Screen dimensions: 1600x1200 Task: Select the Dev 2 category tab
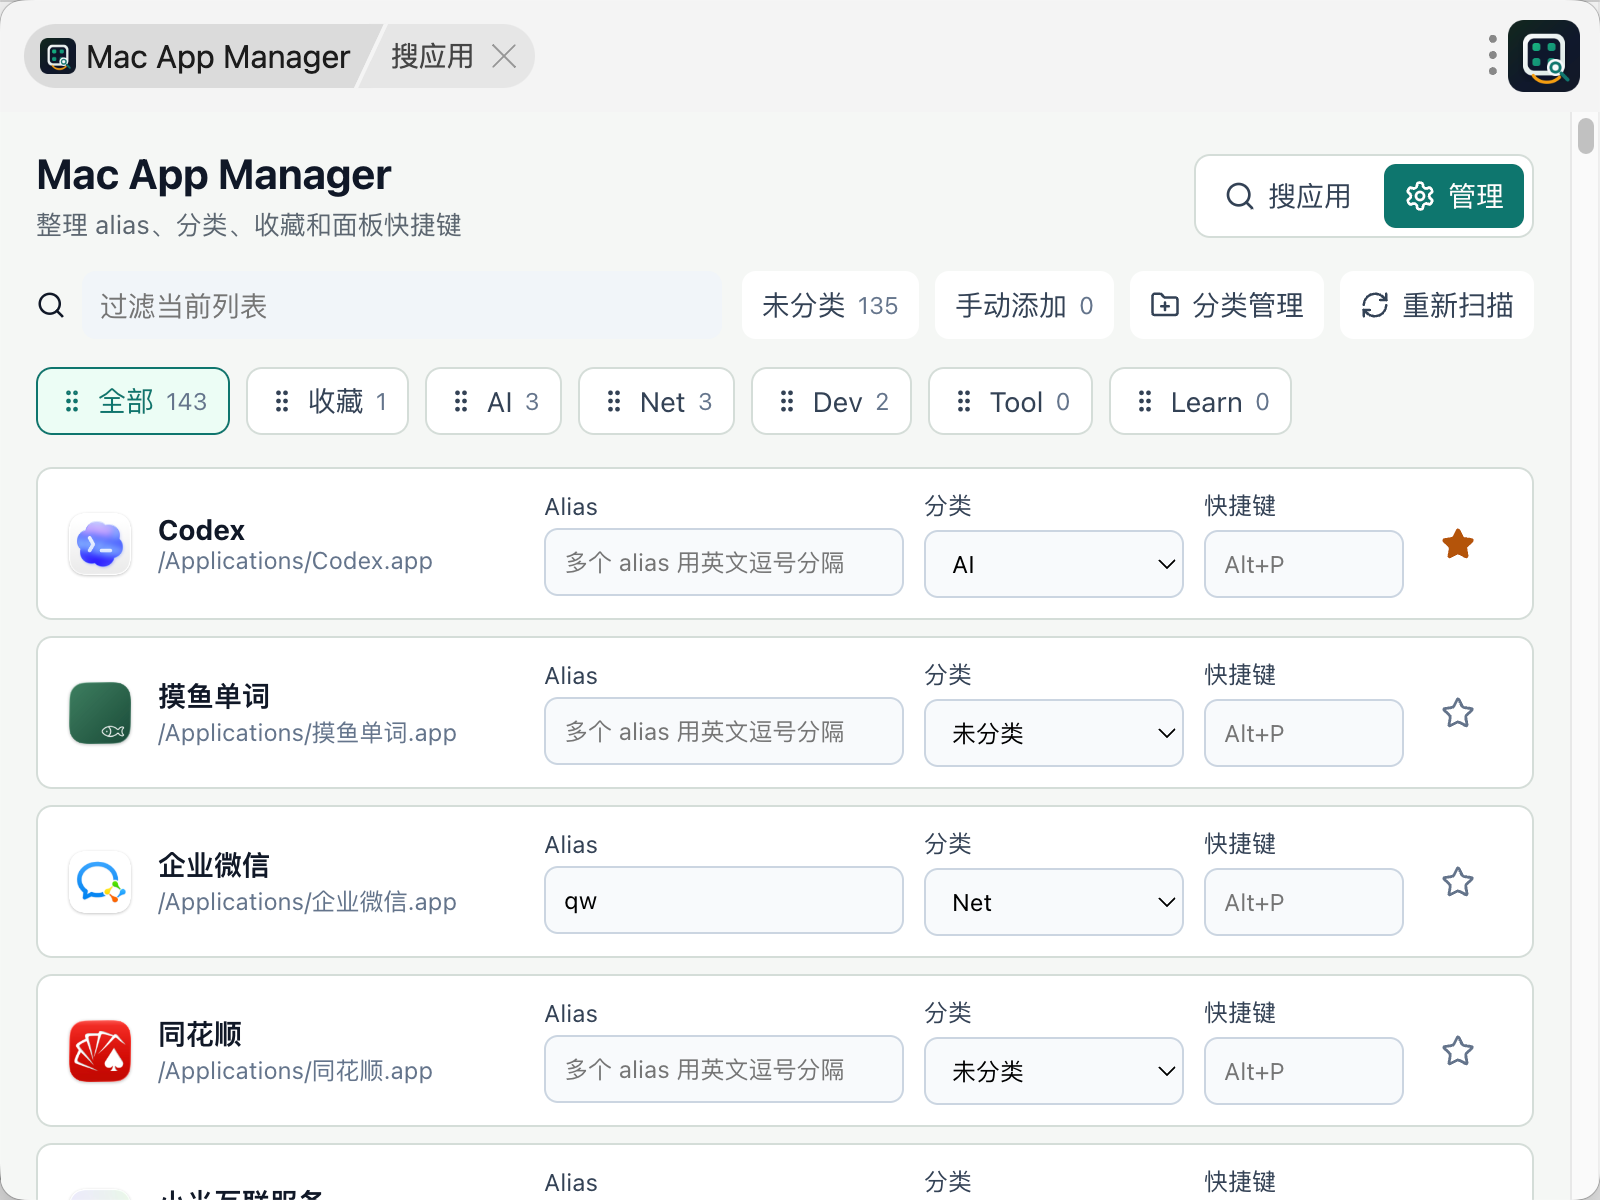click(x=831, y=401)
